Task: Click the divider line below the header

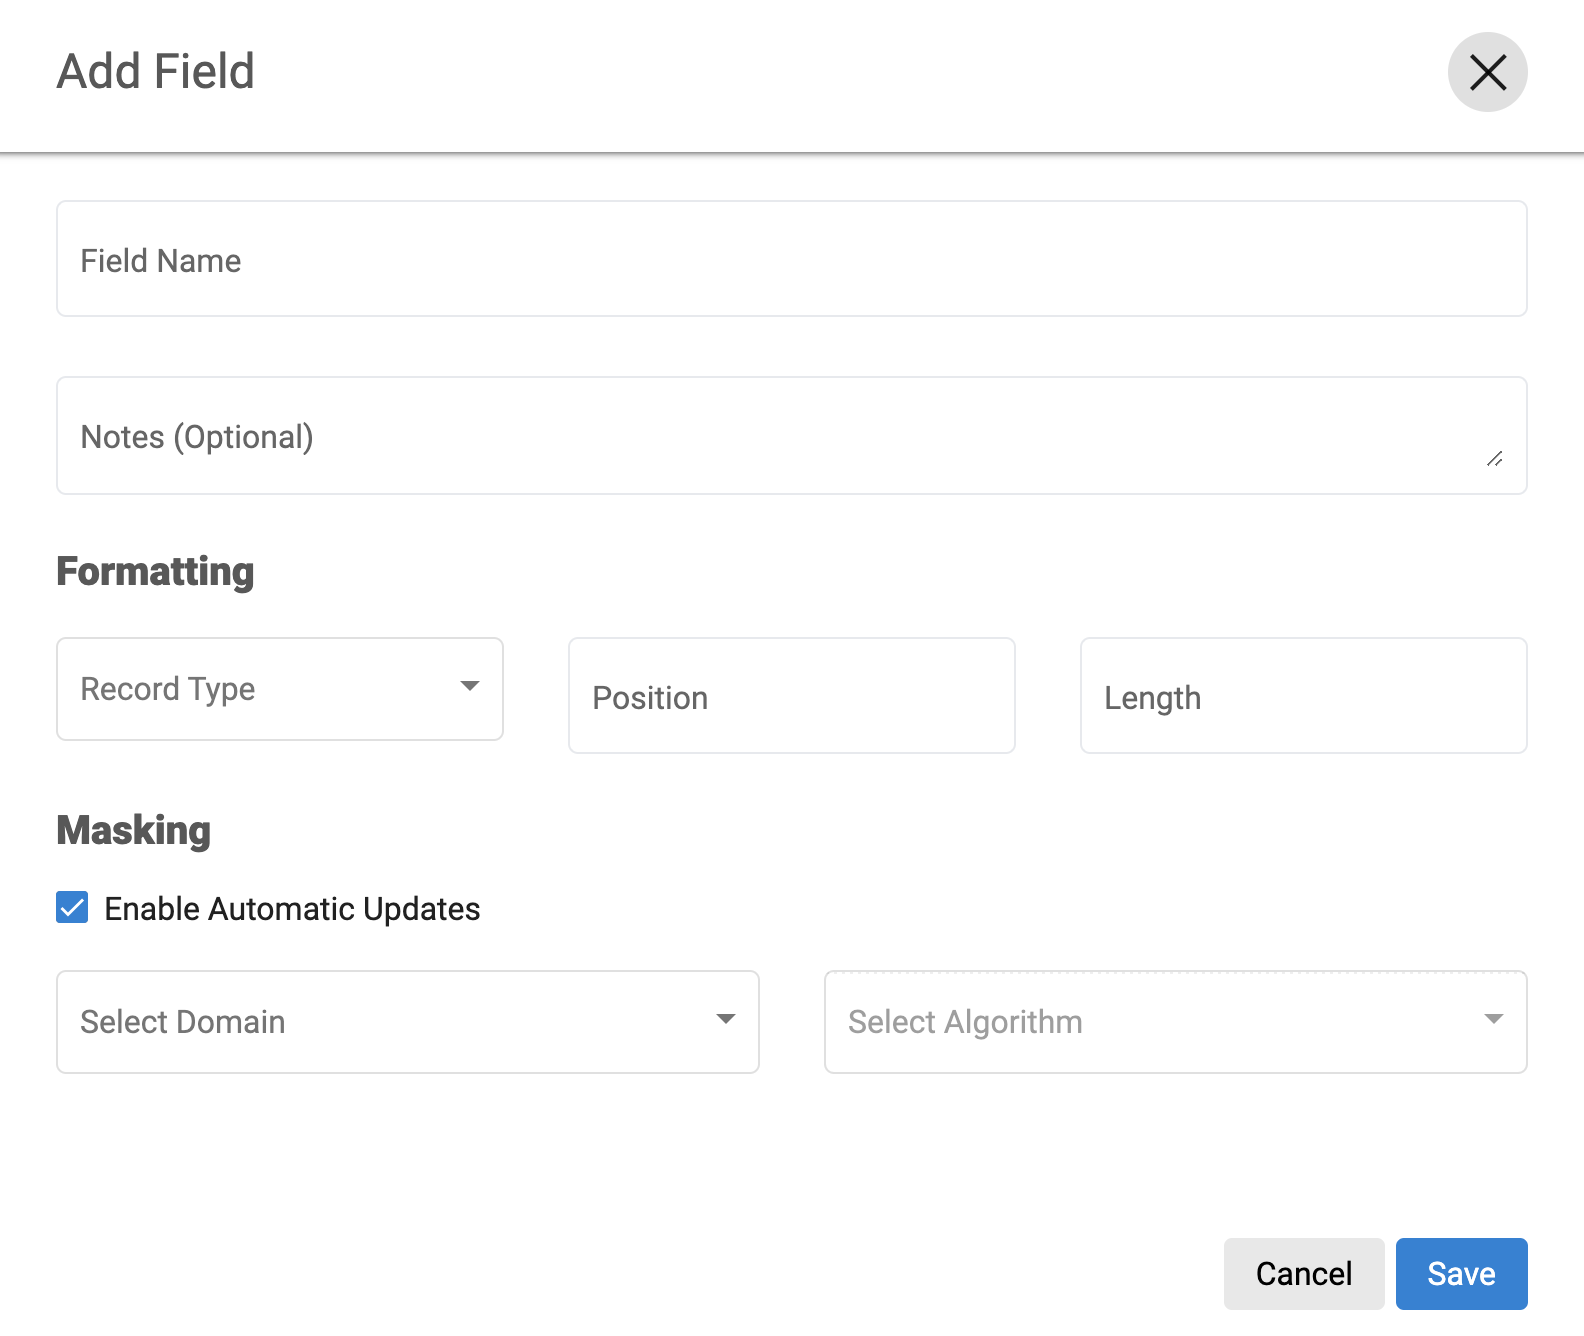Action: click(791, 153)
